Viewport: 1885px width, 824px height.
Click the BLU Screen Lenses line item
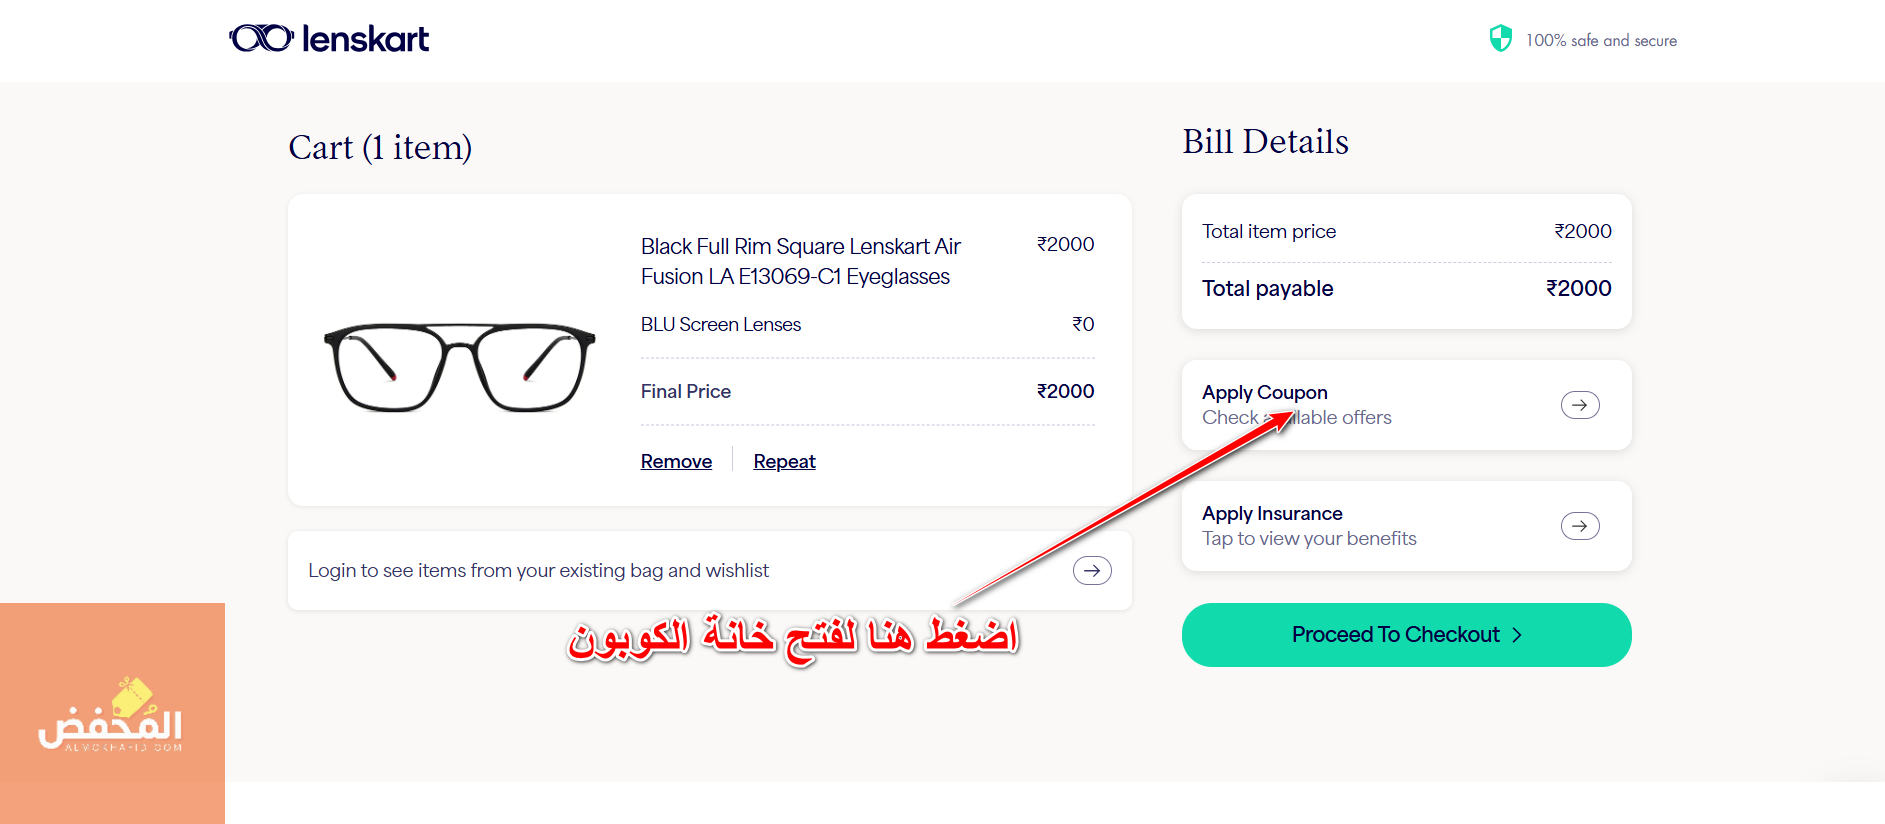point(720,324)
